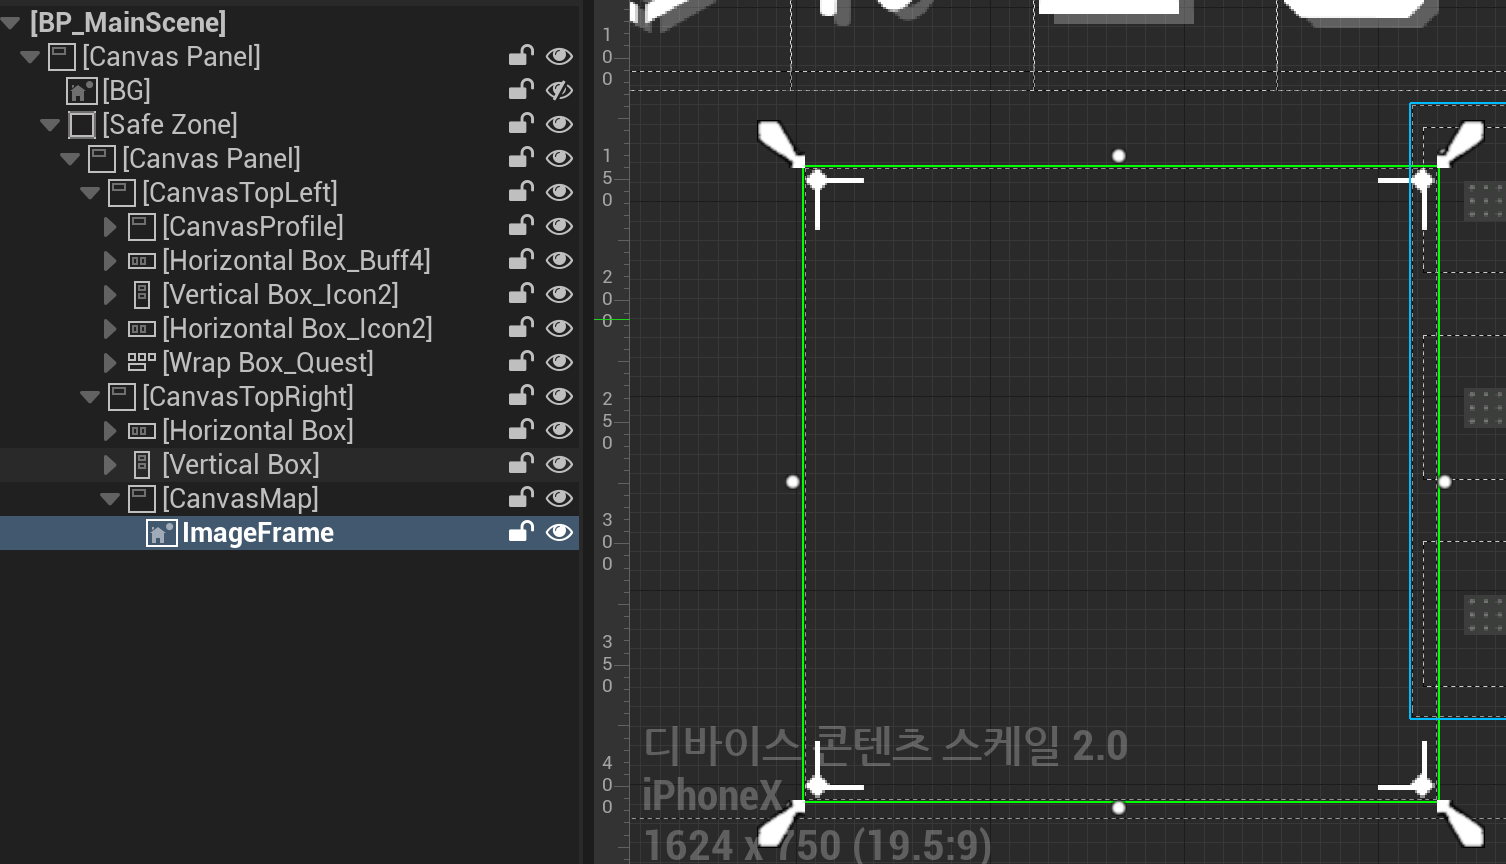This screenshot has height=864, width=1506.
Task: Hide the CanvasMap widget
Action: (x=559, y=498)
